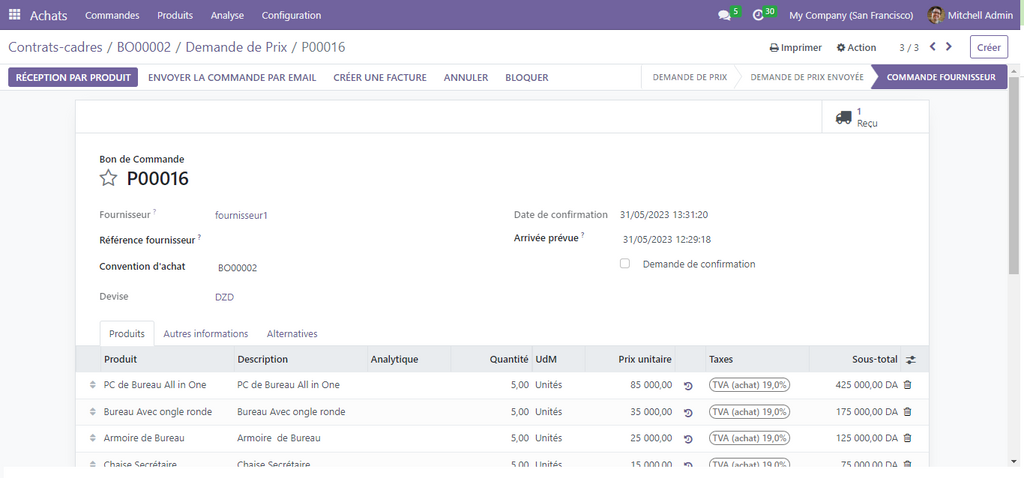Switch to the Autres informations tab
Viewport: 1024px width, 478px height.
205,334
